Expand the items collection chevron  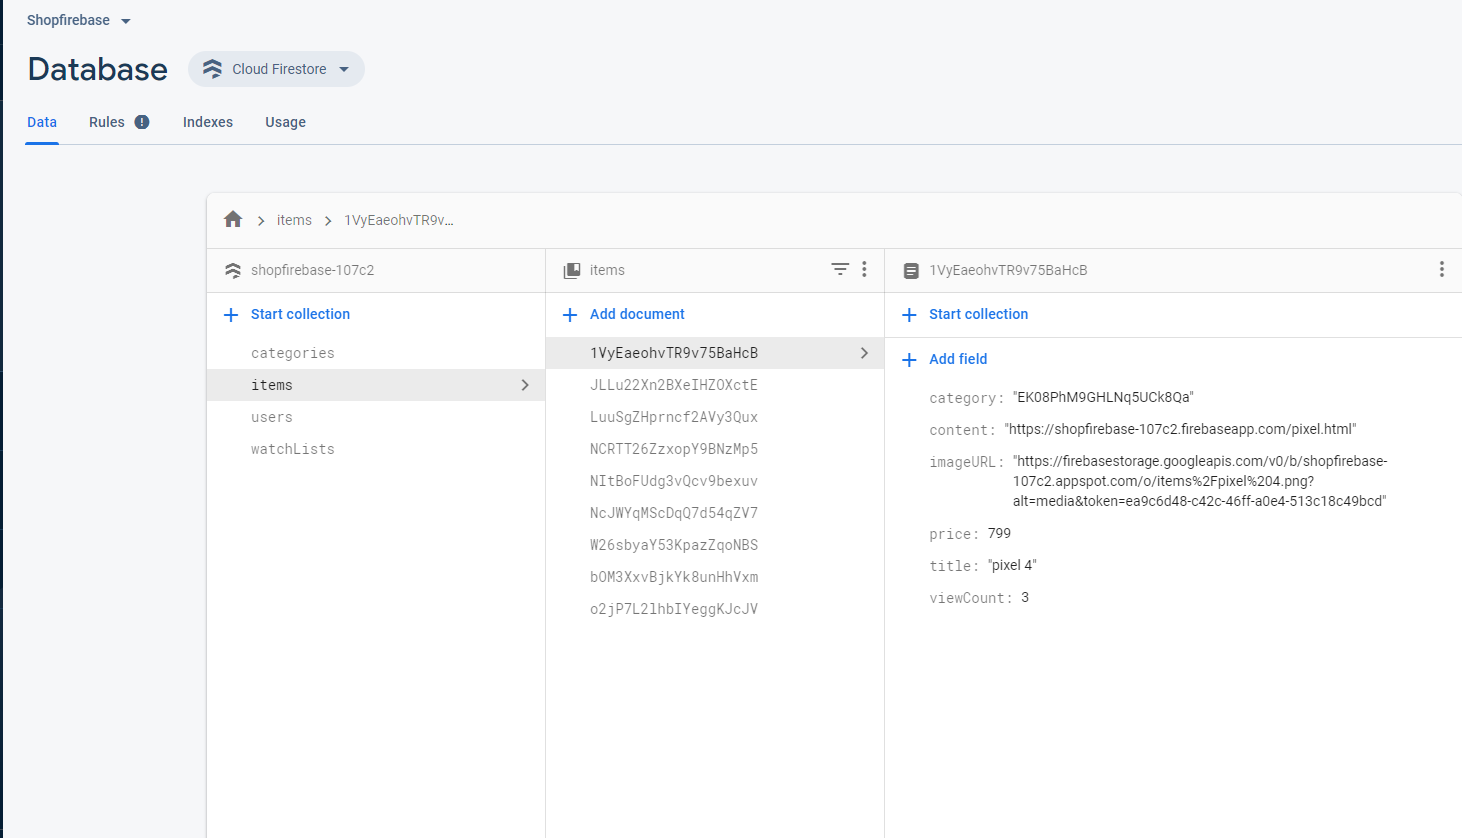coord(524,385)
